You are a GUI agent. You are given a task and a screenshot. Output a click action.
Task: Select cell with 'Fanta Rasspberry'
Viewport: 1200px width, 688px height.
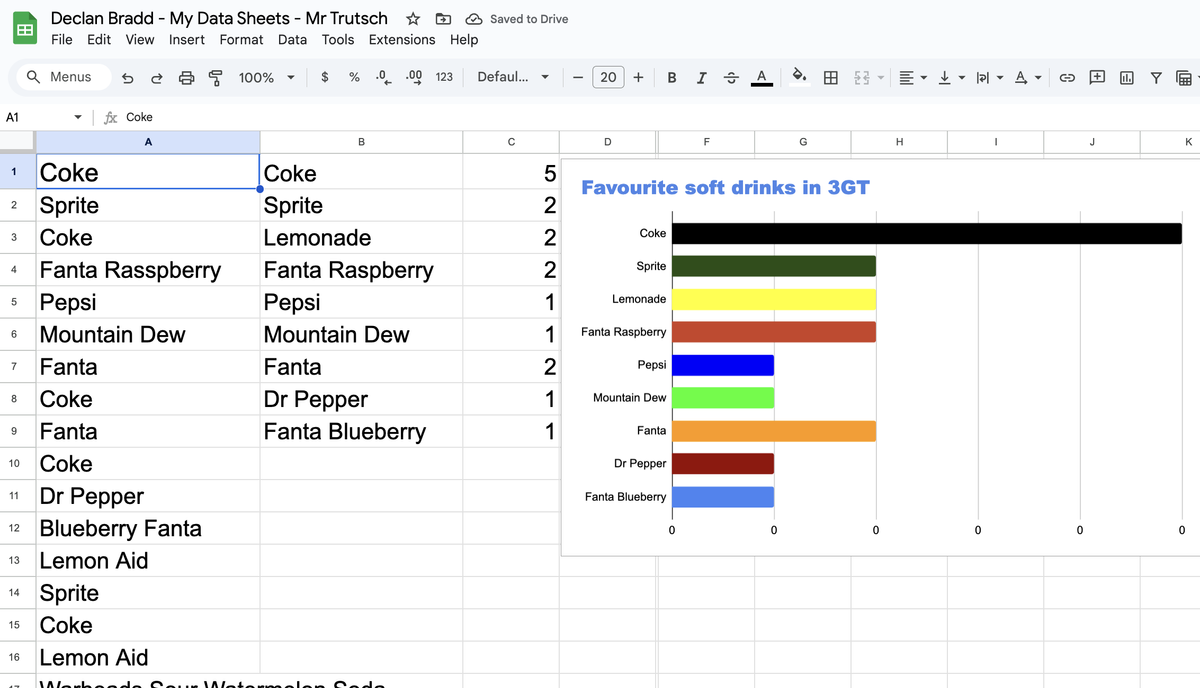pyautogui.click(x=148, y=270)
